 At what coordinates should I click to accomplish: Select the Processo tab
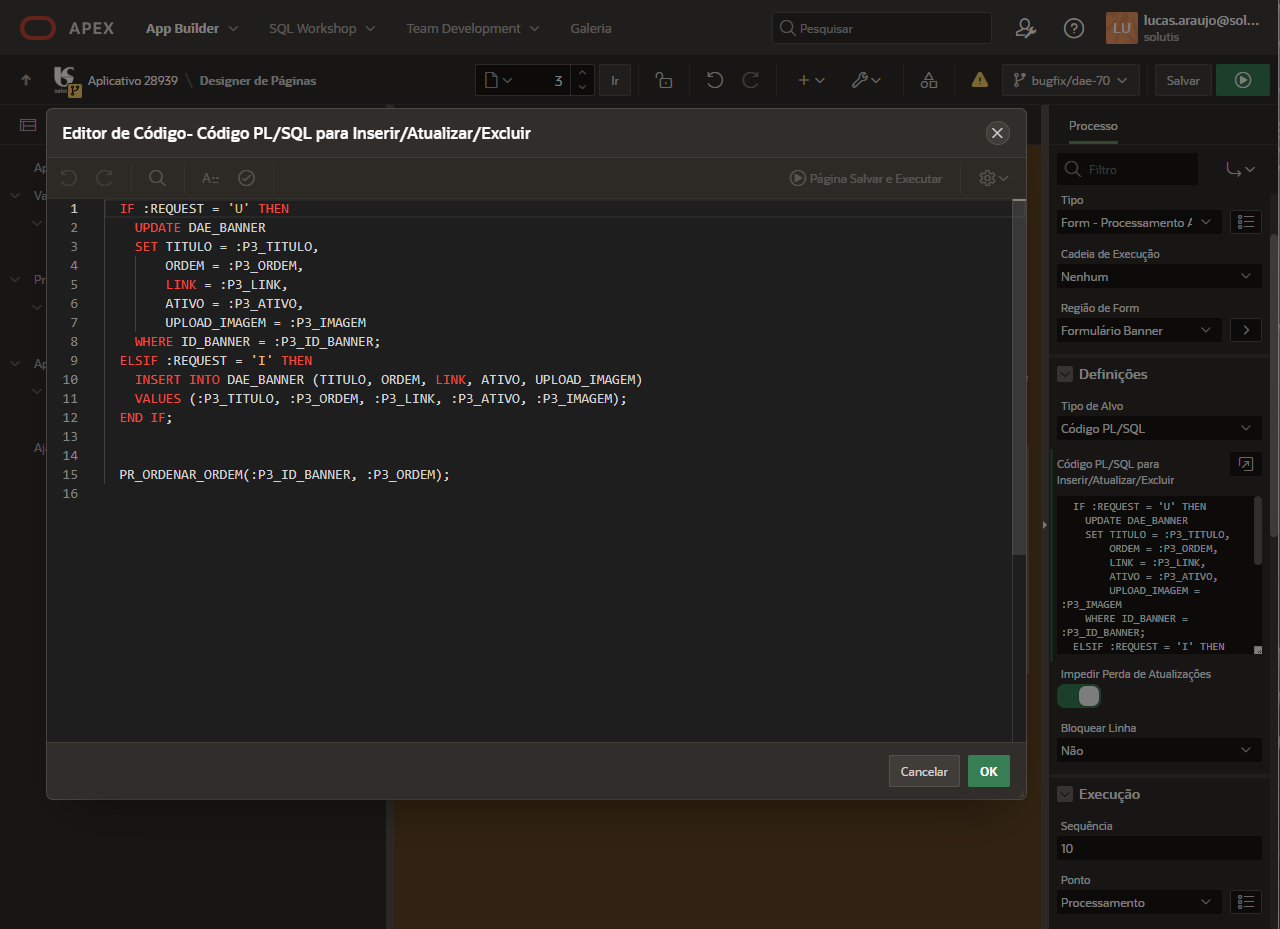coord(1093,126)
